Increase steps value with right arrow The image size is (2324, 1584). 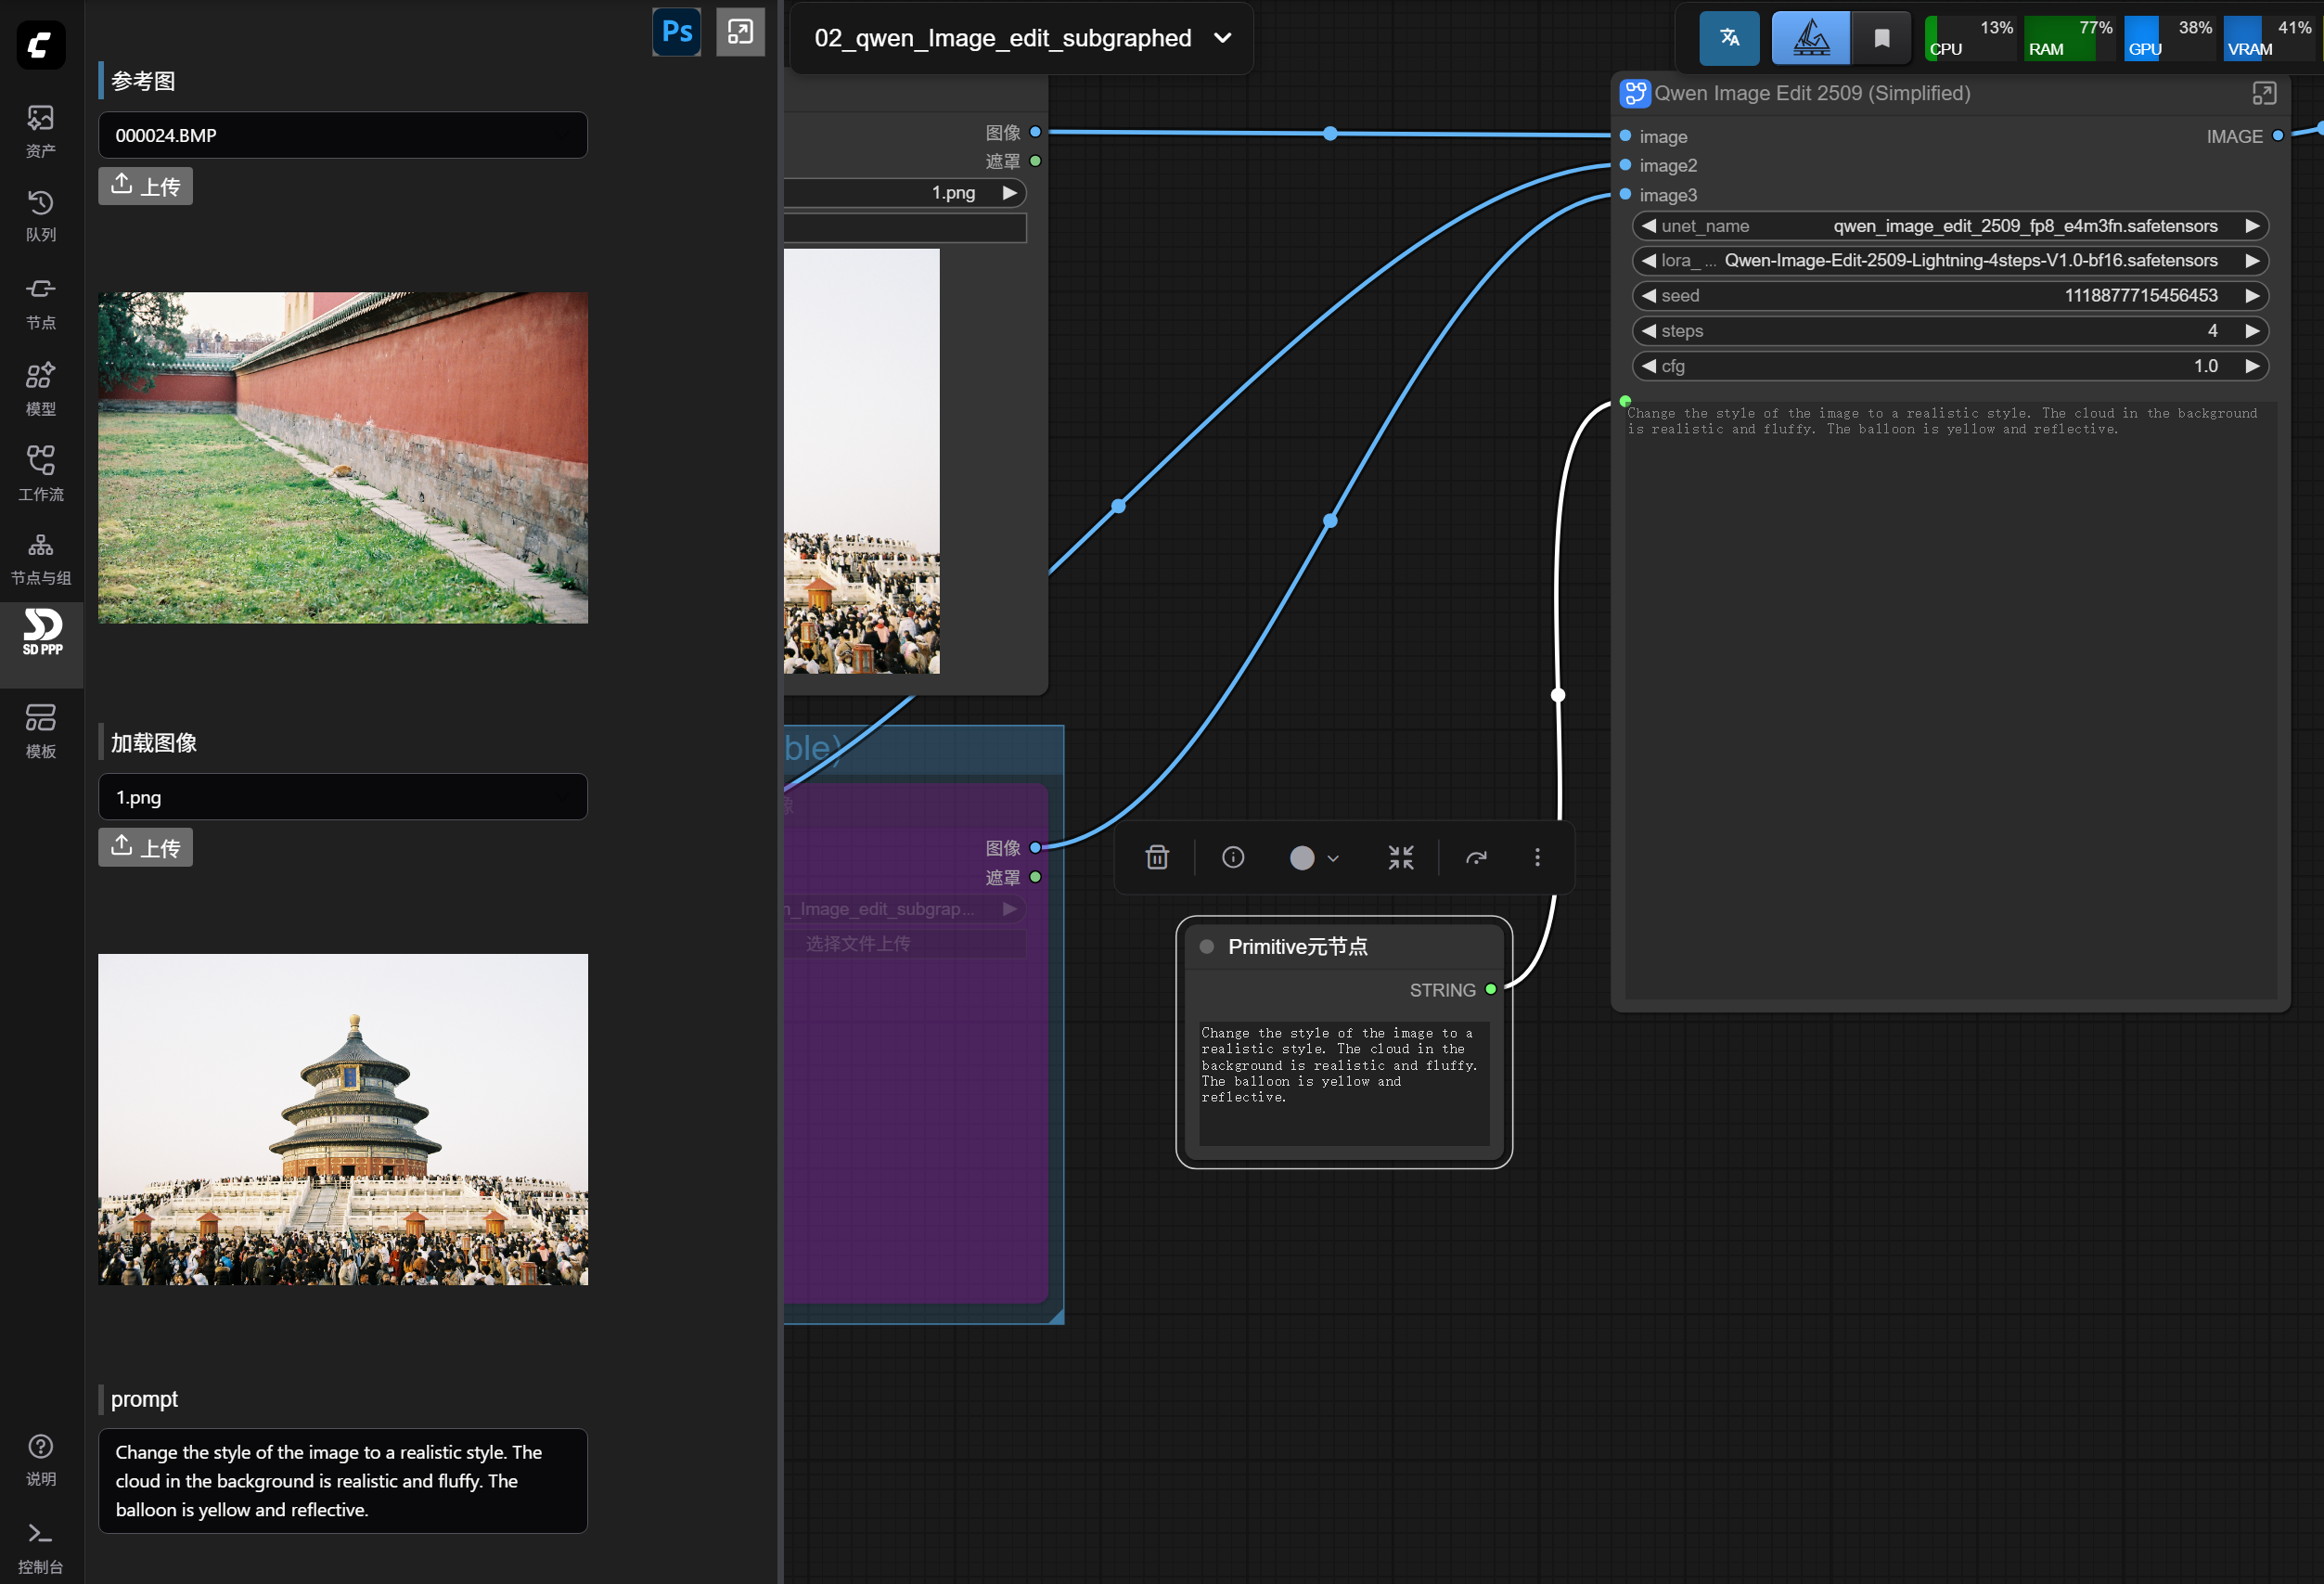tap(2252, 331)
